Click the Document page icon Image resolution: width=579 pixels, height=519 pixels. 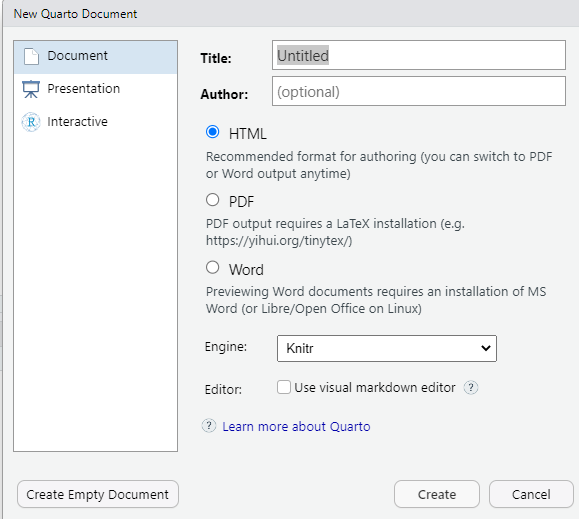coord(31,56)
